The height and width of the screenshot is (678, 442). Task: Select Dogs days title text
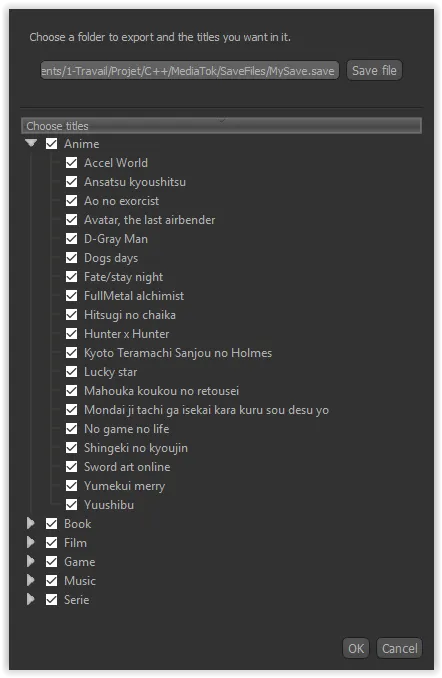pyautogui.click(x=111, y=258)
